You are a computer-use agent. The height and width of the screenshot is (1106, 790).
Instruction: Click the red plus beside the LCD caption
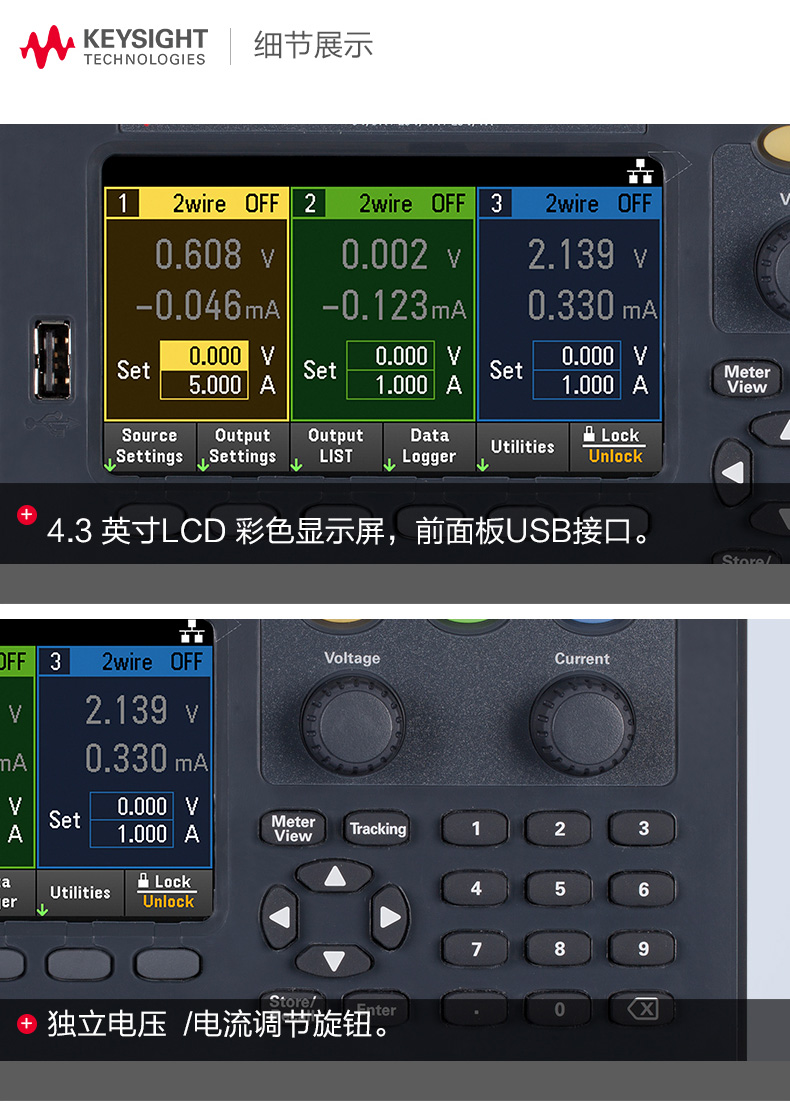coord(27,515)
